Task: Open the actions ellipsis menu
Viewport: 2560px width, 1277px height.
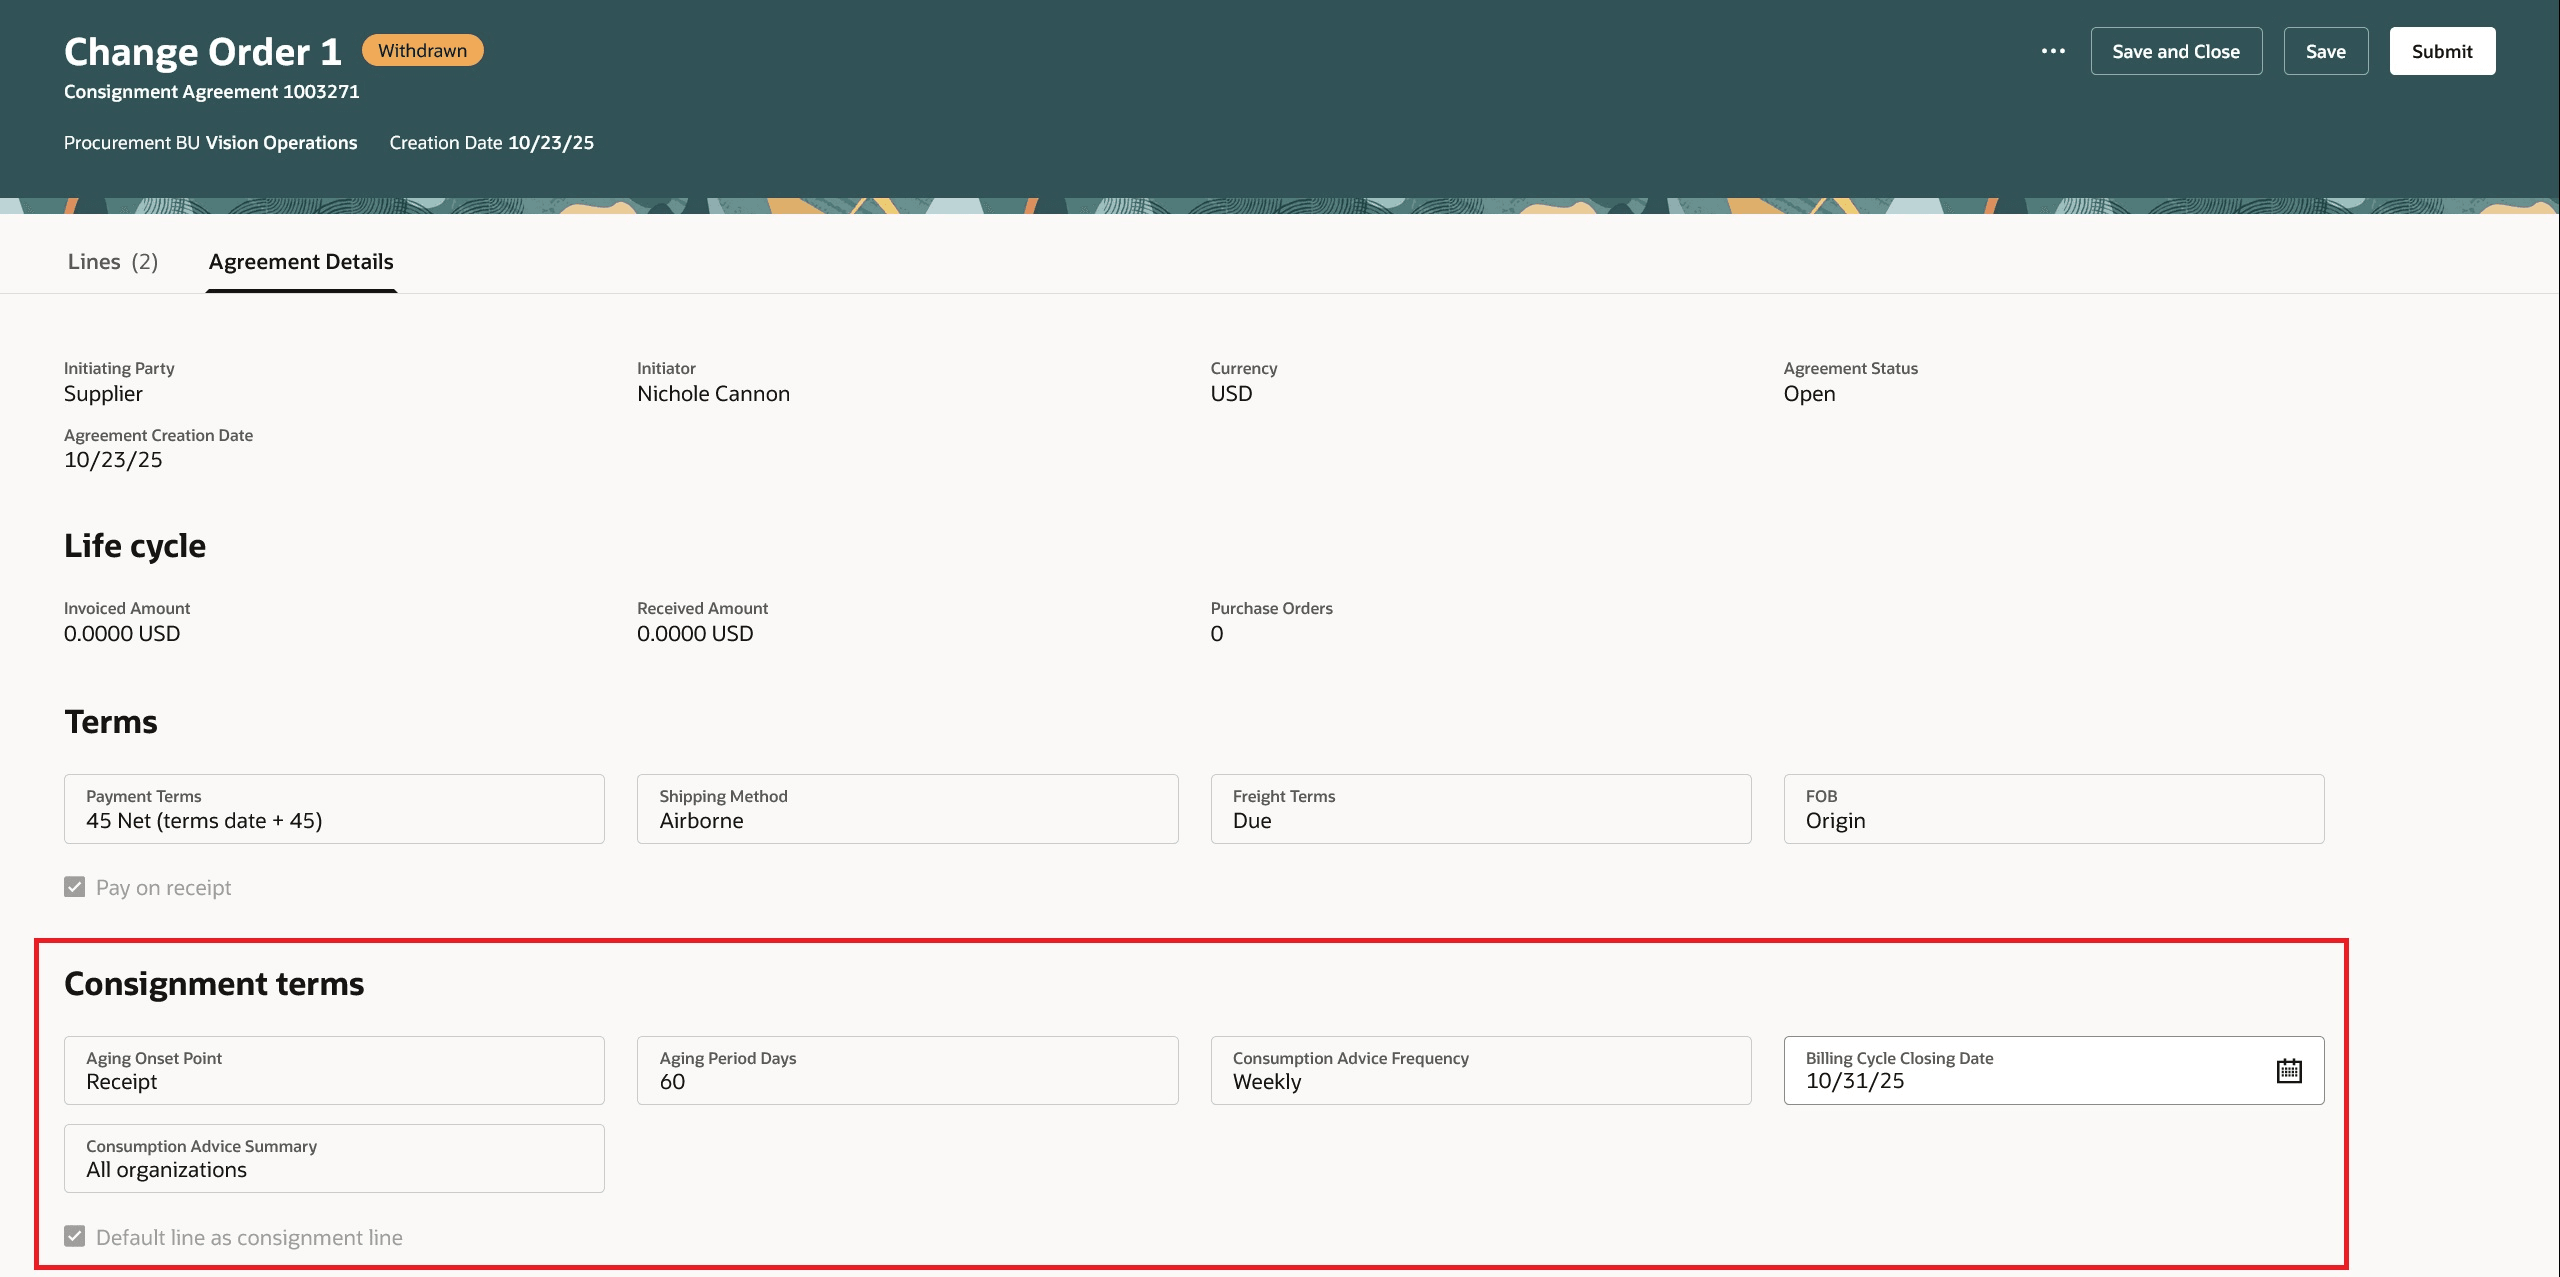Action: (2054, 50)
